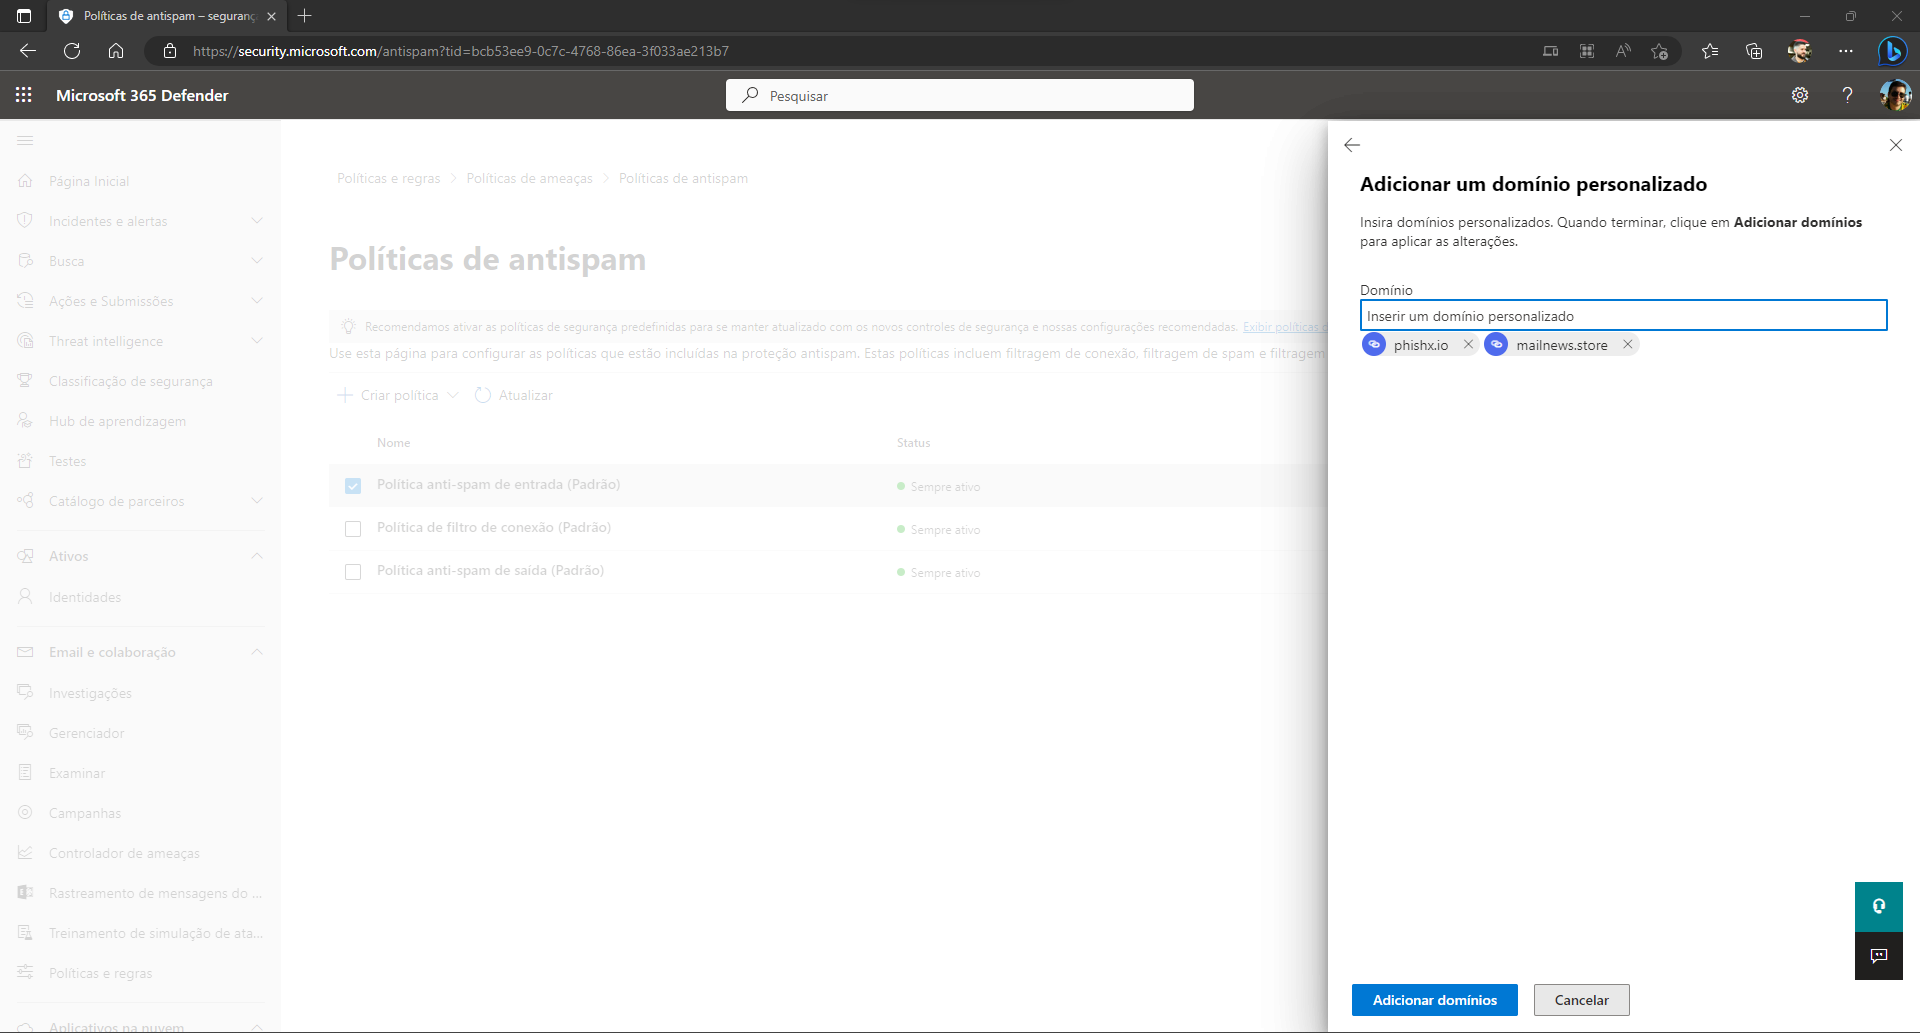Open the Microsoft 365 app launcher grid
The height and width of the screenshot is (1033, 1920).
24,95
